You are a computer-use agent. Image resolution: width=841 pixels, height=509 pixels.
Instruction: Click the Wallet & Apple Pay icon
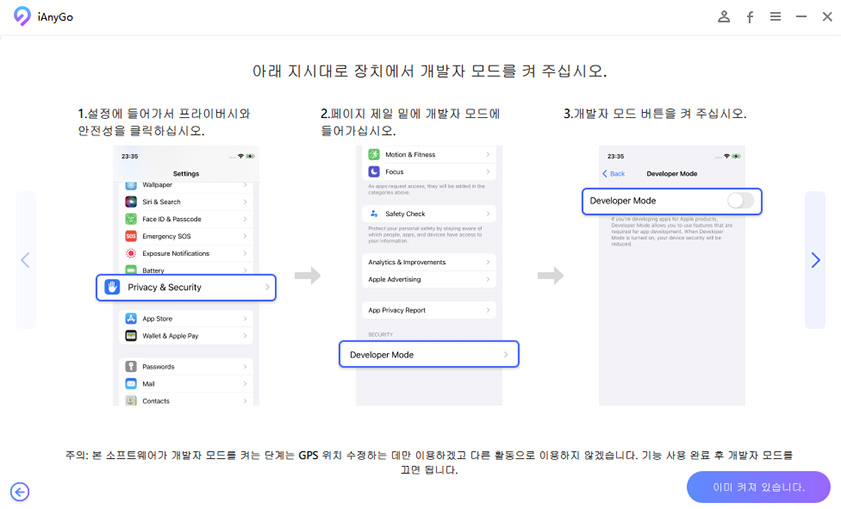point(131,336)
